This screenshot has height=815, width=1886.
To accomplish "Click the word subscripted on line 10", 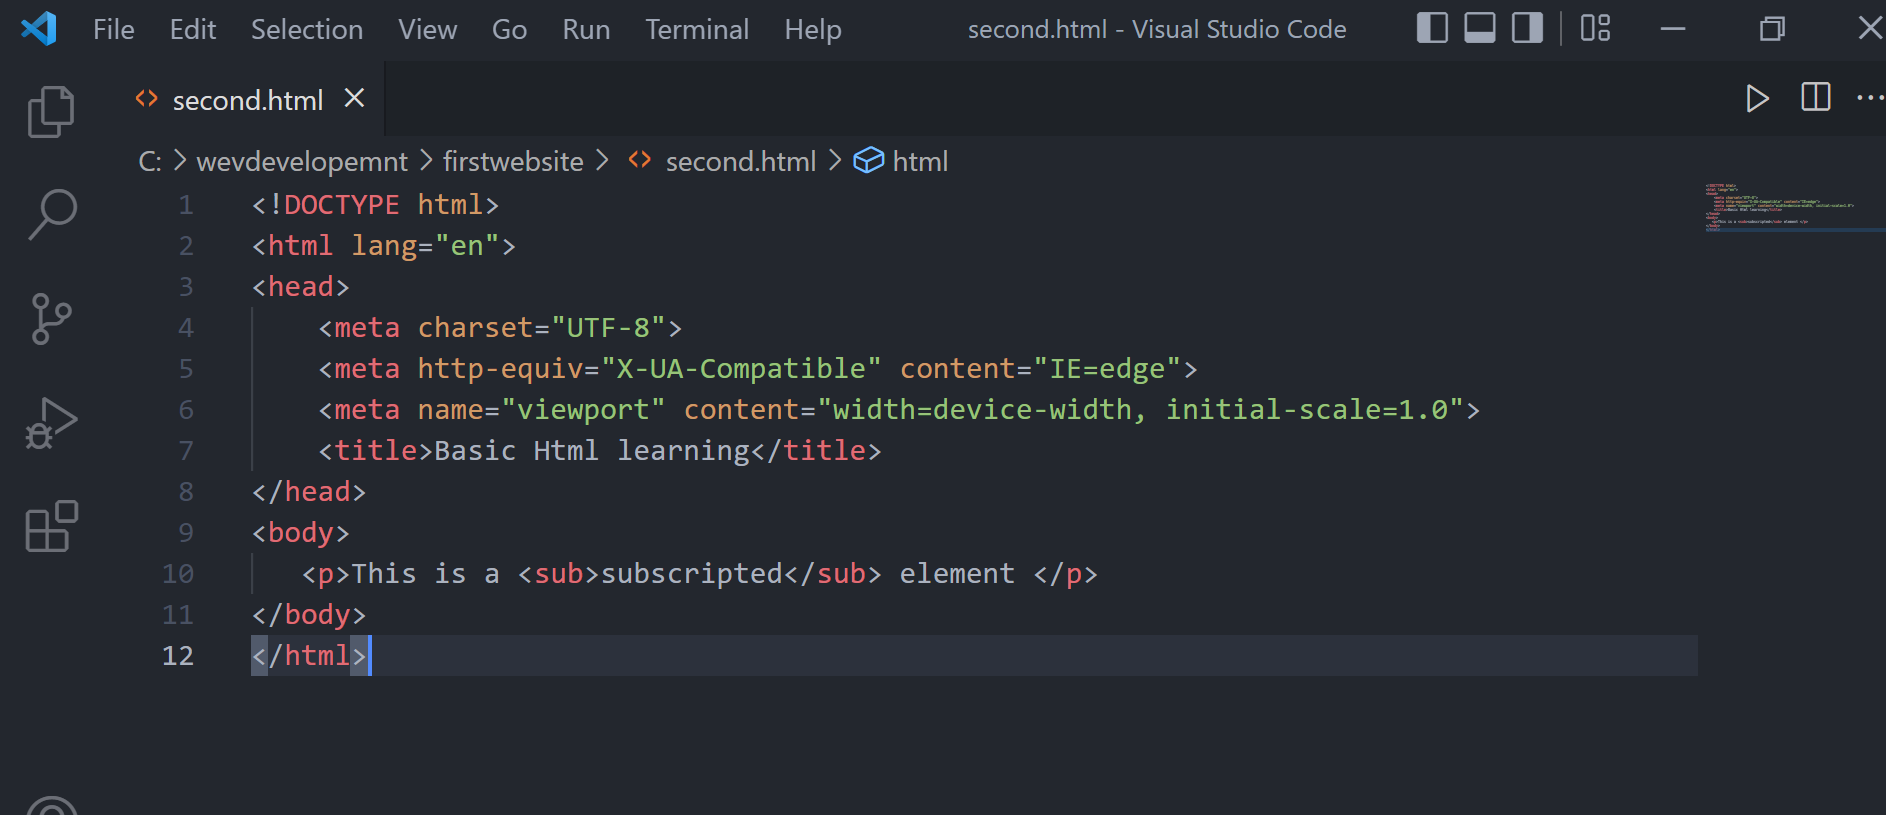I will click(x=691, y=573).
